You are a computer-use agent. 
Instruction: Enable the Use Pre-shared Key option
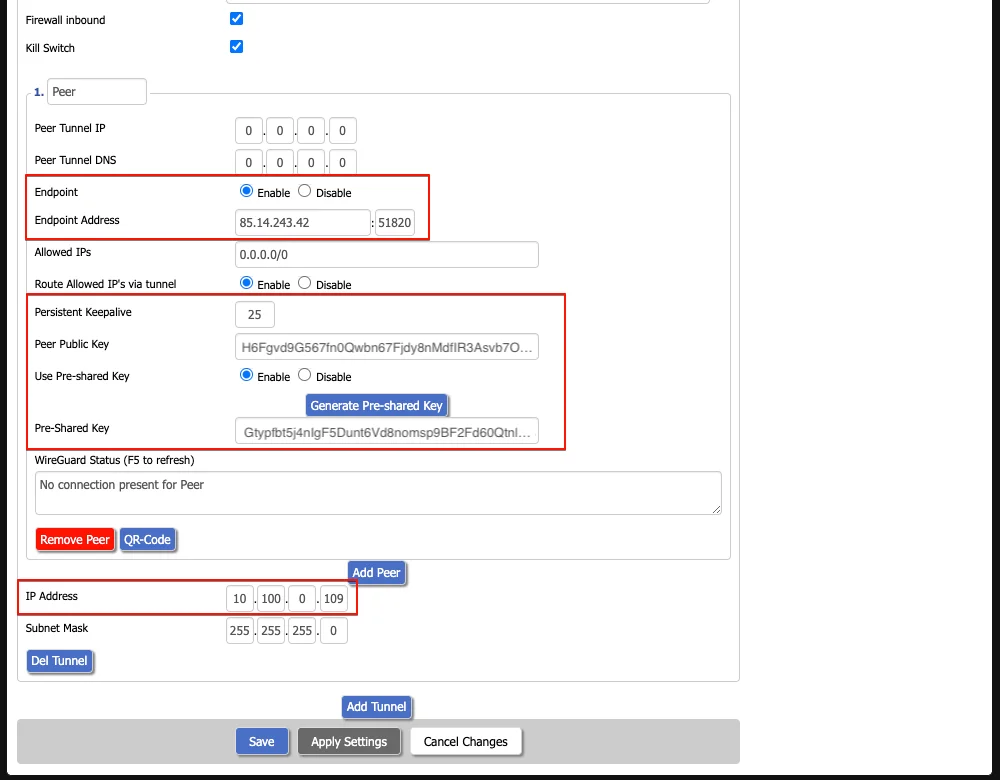(246, 375)
